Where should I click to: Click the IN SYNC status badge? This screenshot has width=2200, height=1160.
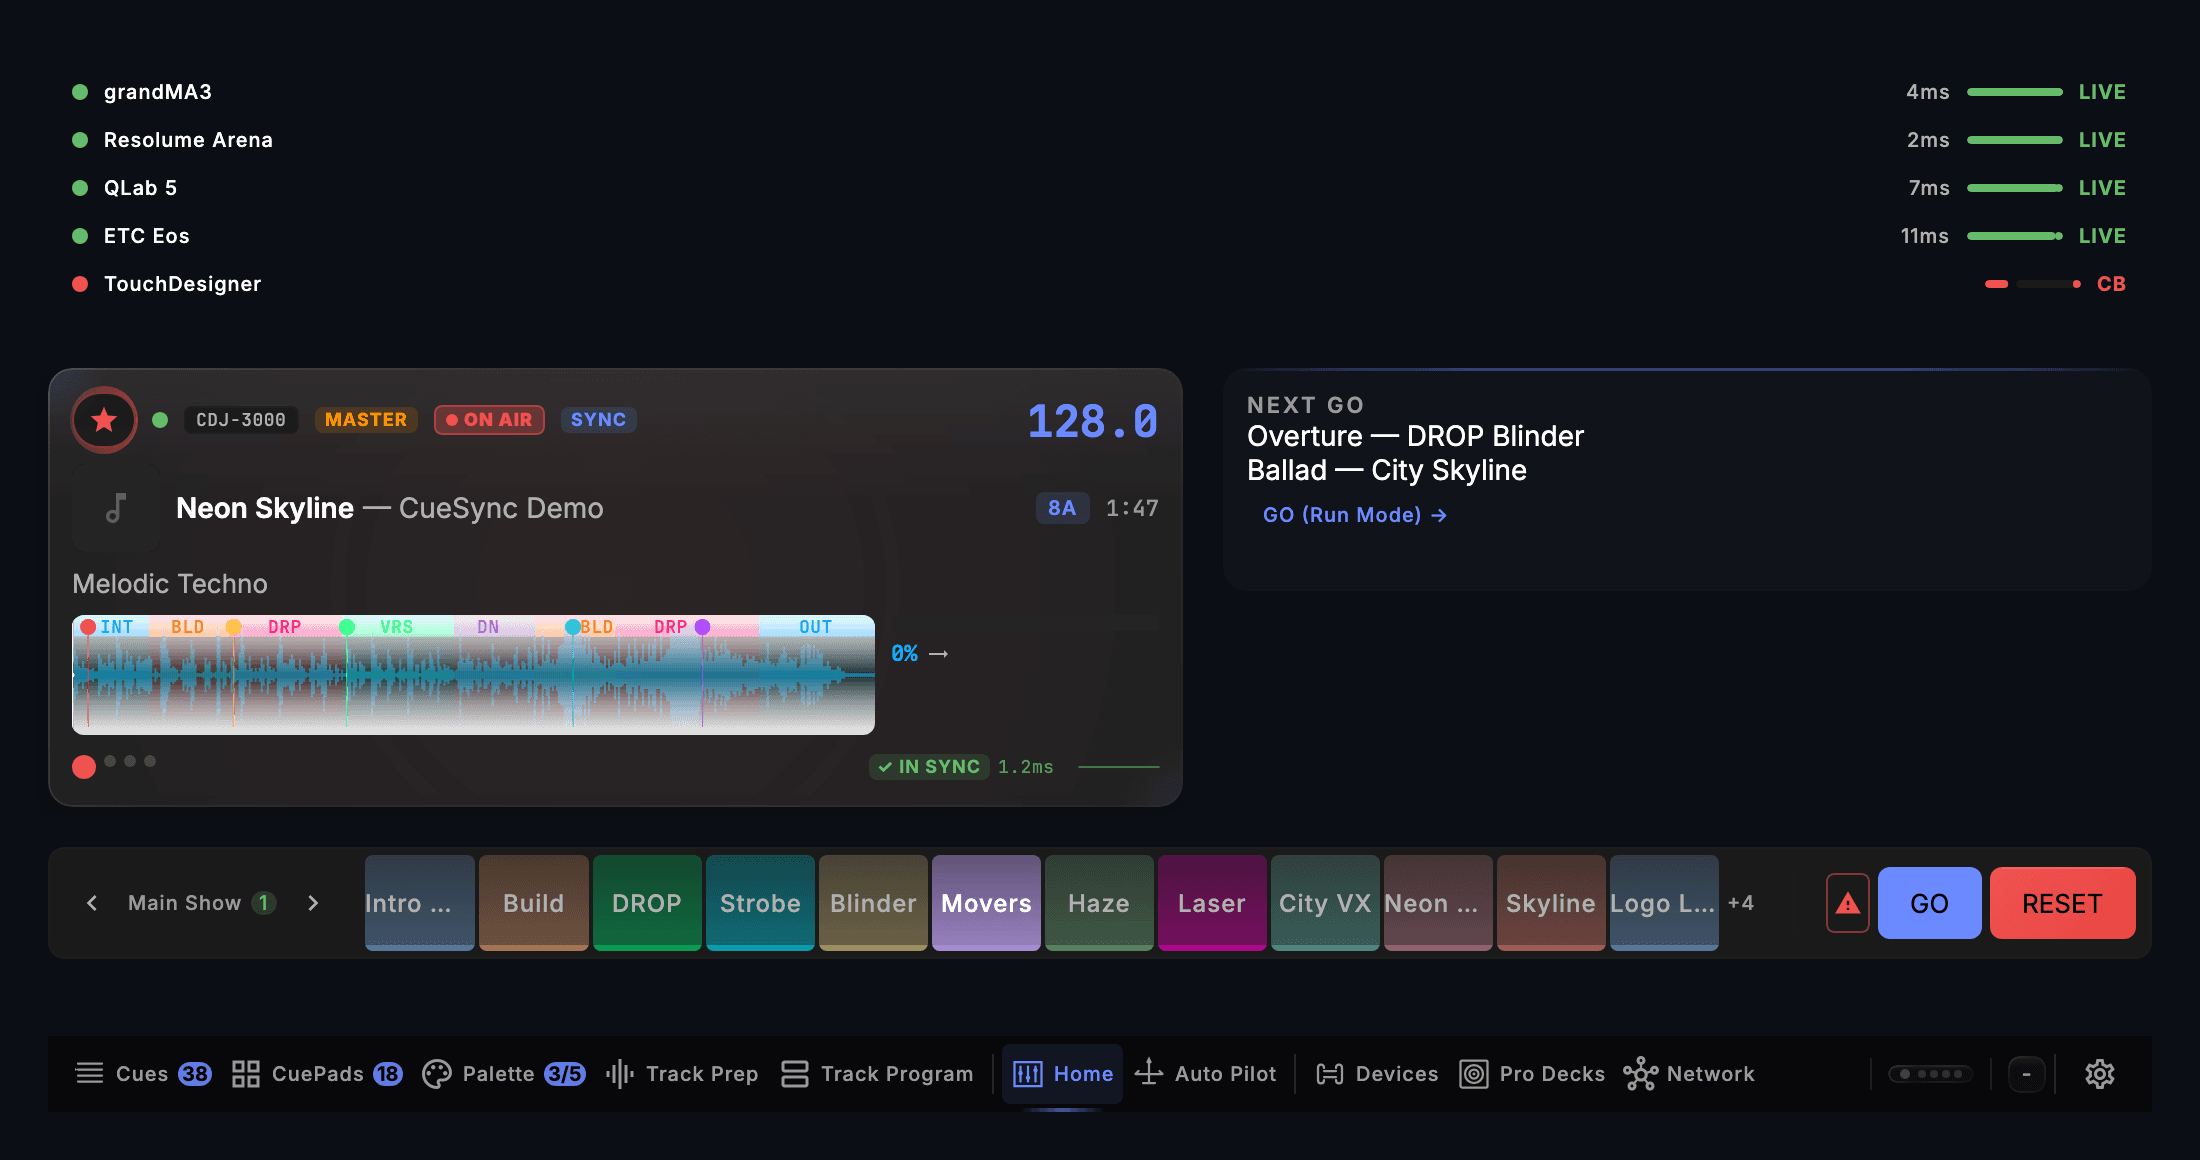[929, 767]
